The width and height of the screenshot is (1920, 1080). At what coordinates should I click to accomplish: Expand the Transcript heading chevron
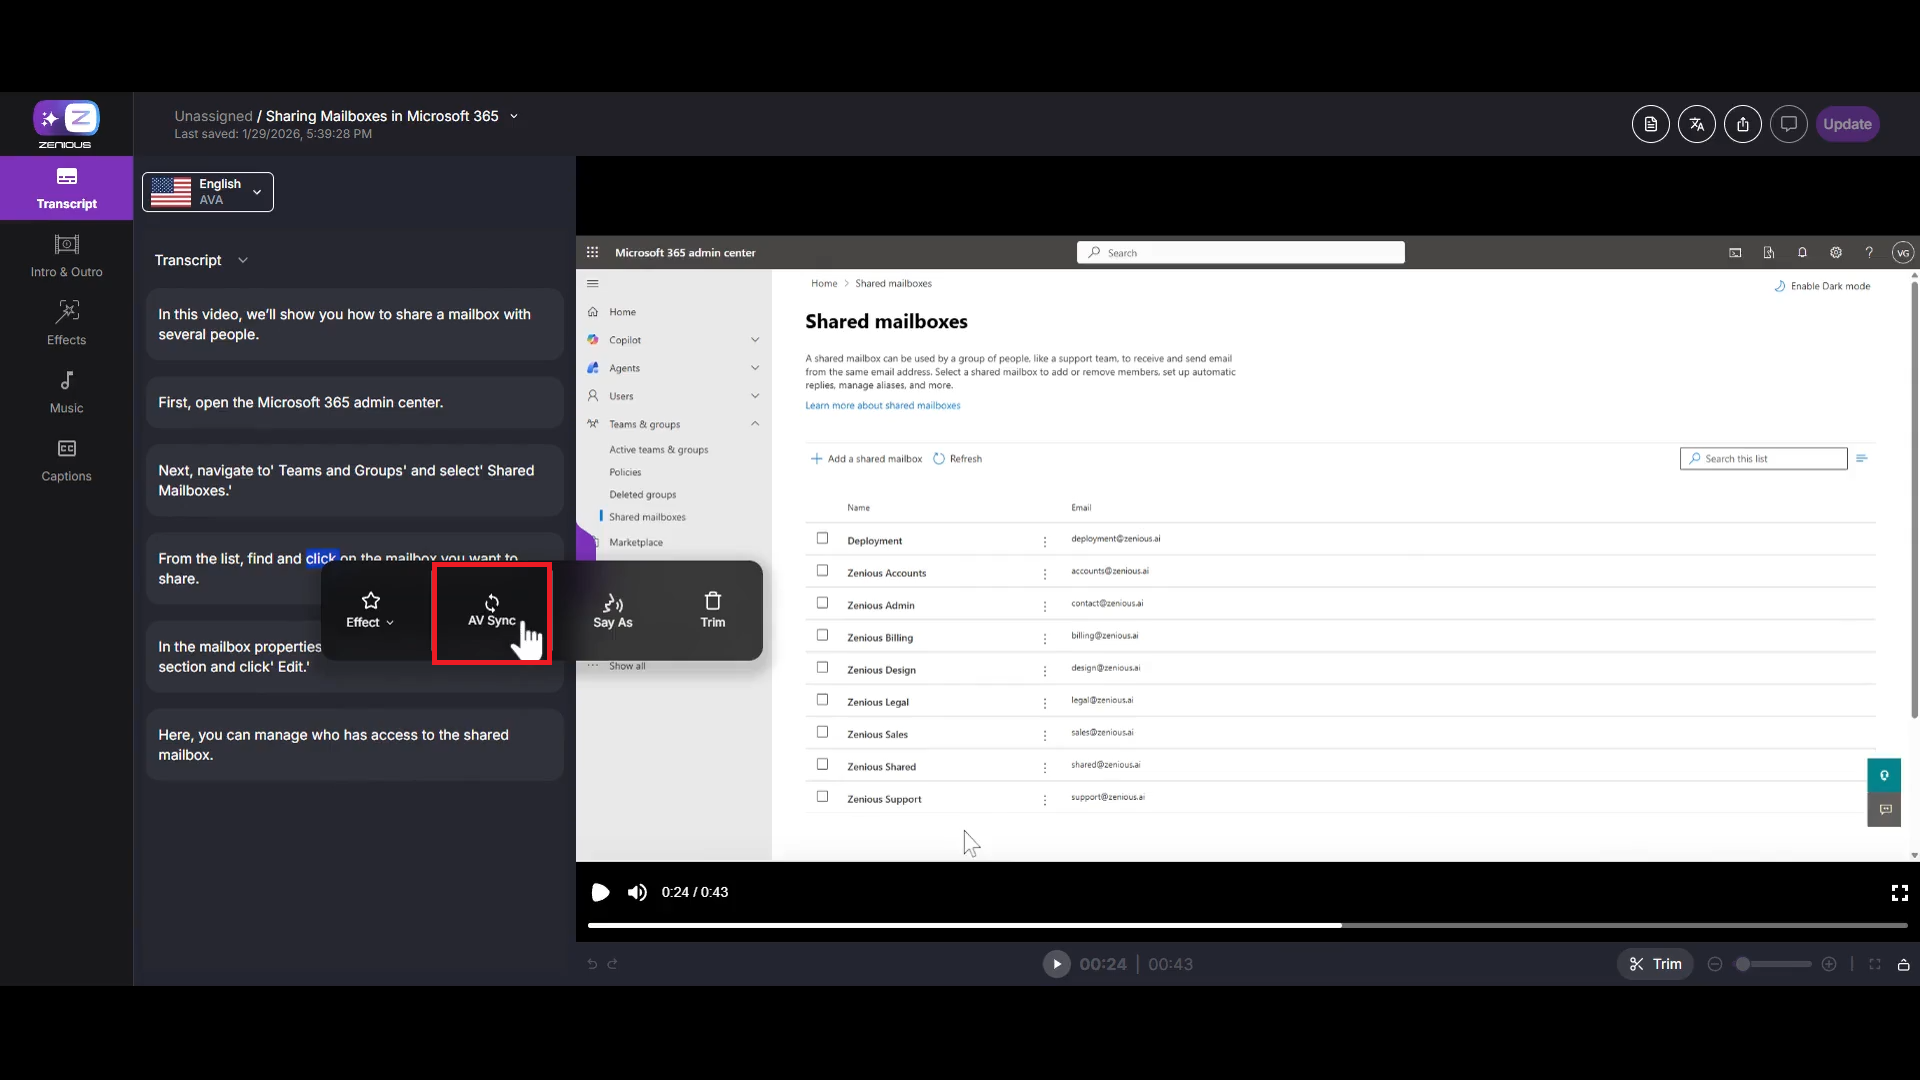coord(242,260)
